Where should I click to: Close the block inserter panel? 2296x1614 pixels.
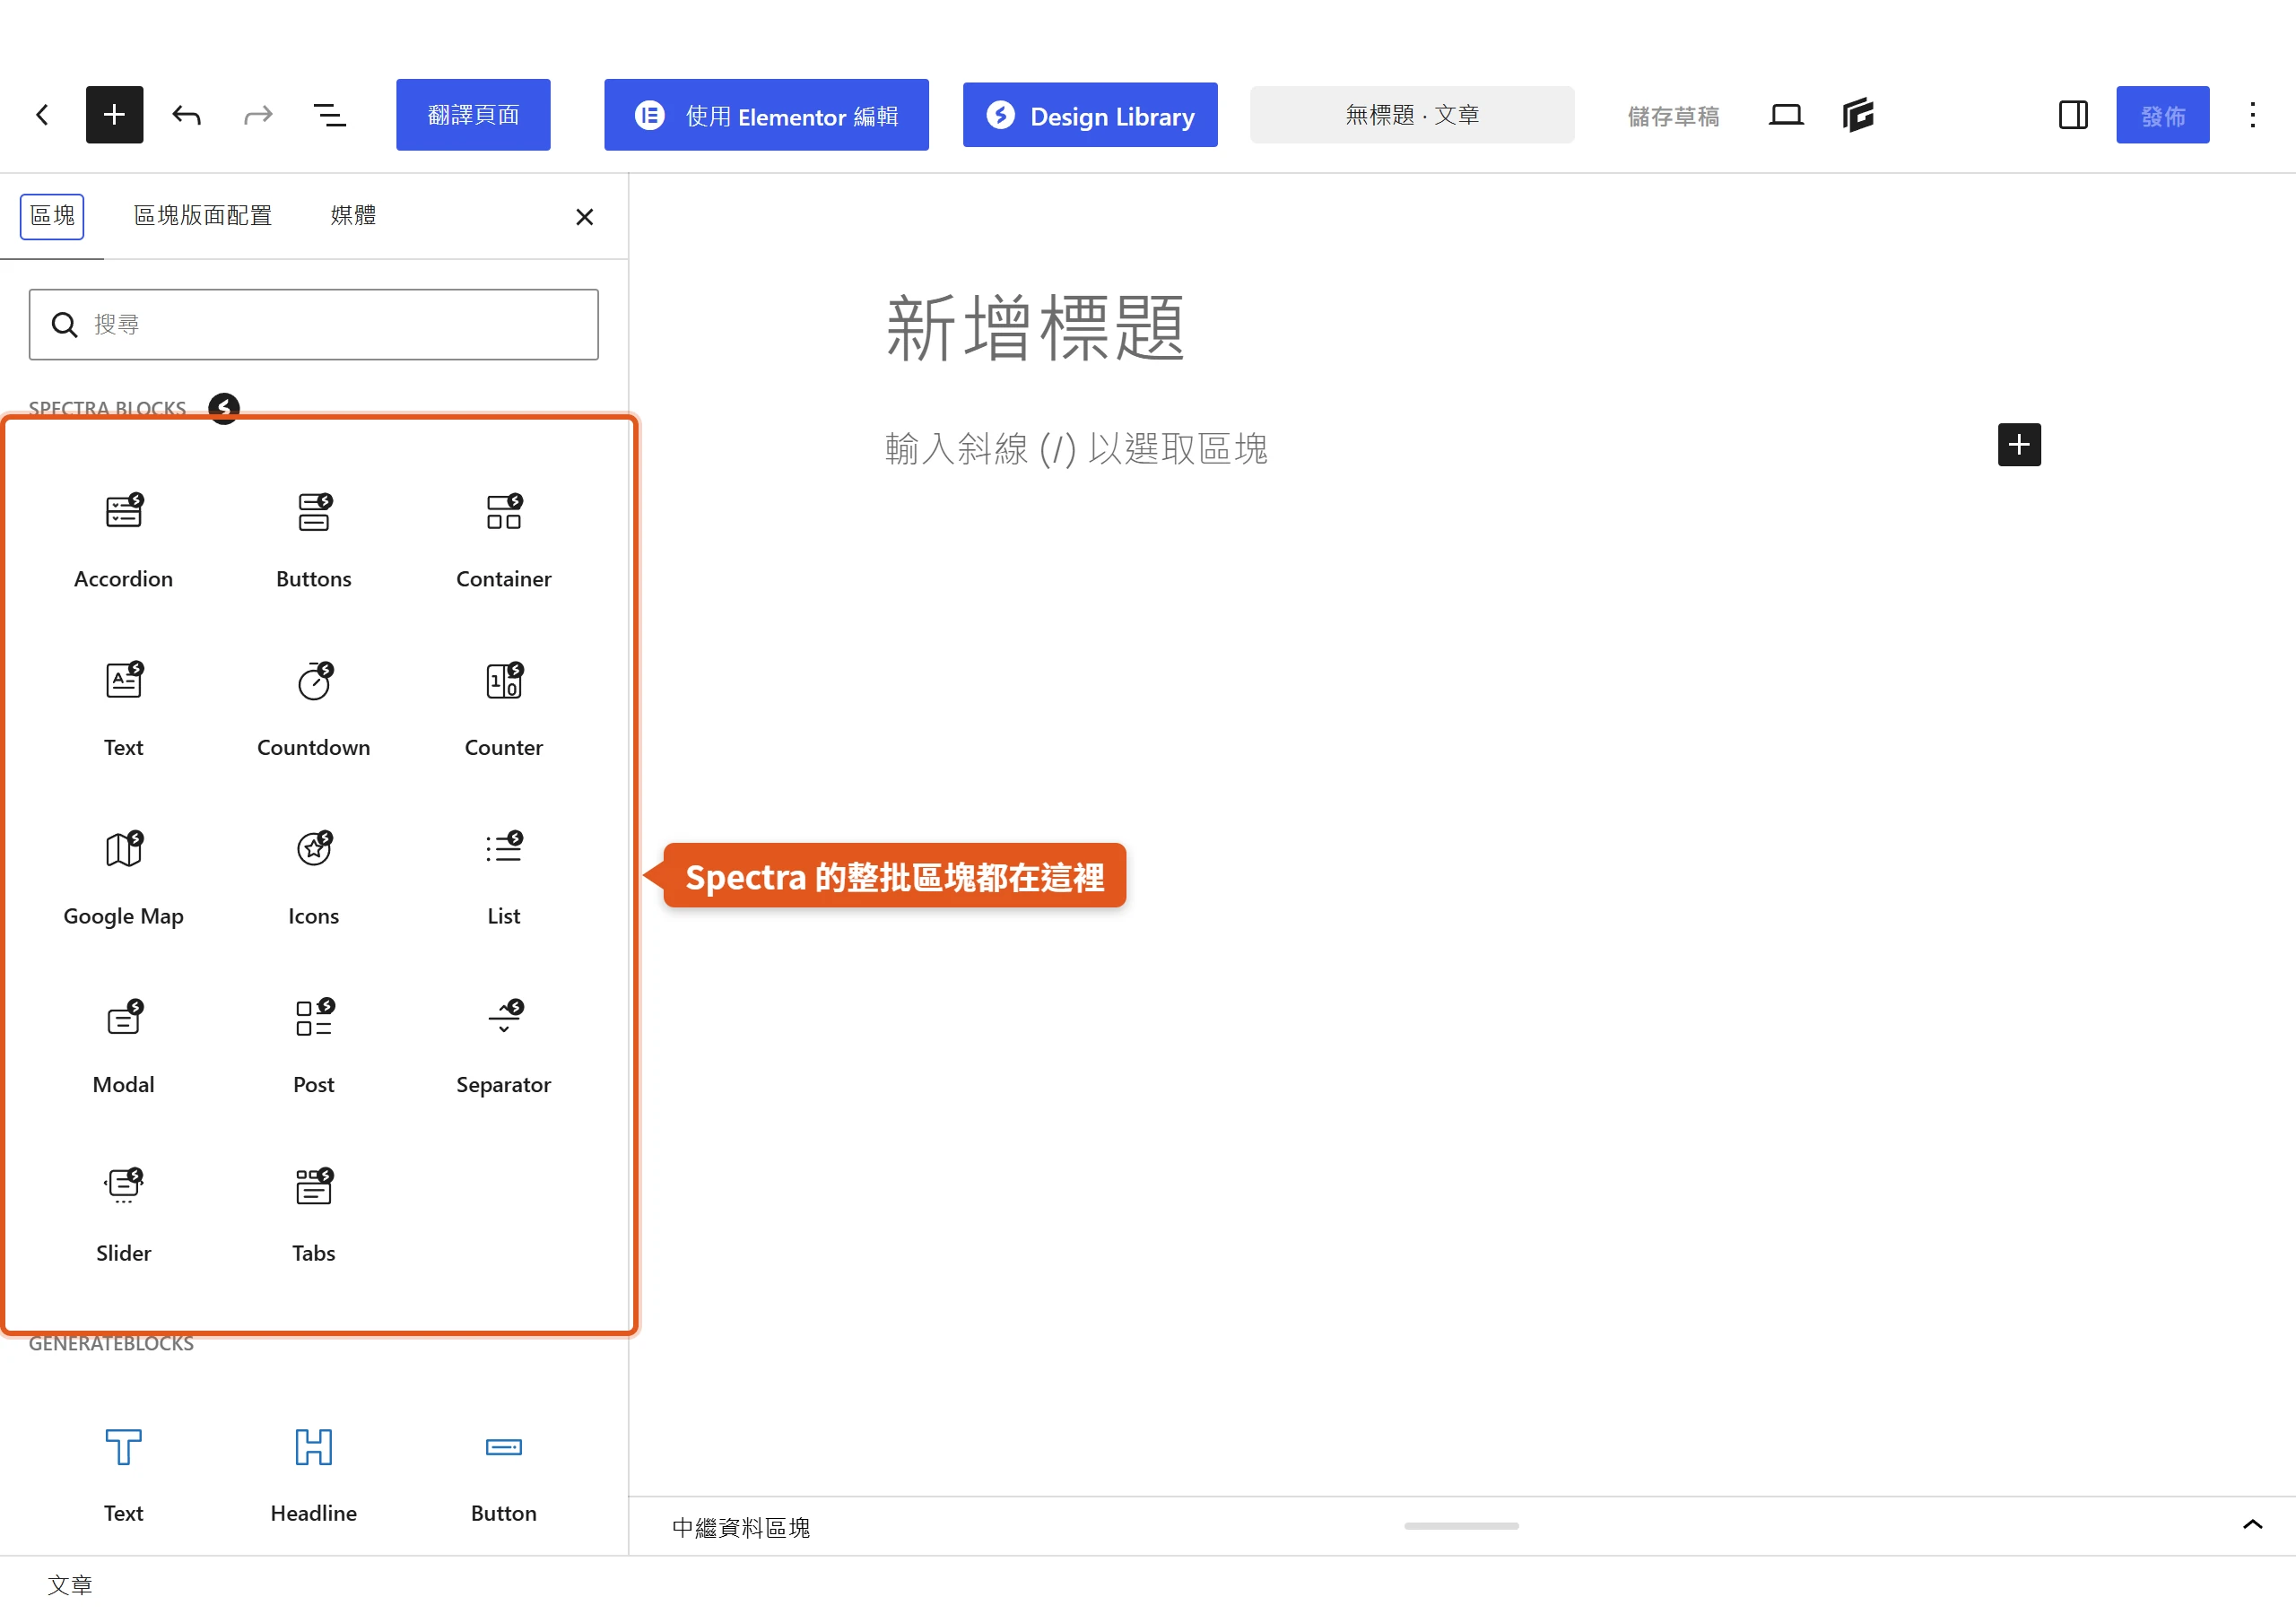coord(585,217)
